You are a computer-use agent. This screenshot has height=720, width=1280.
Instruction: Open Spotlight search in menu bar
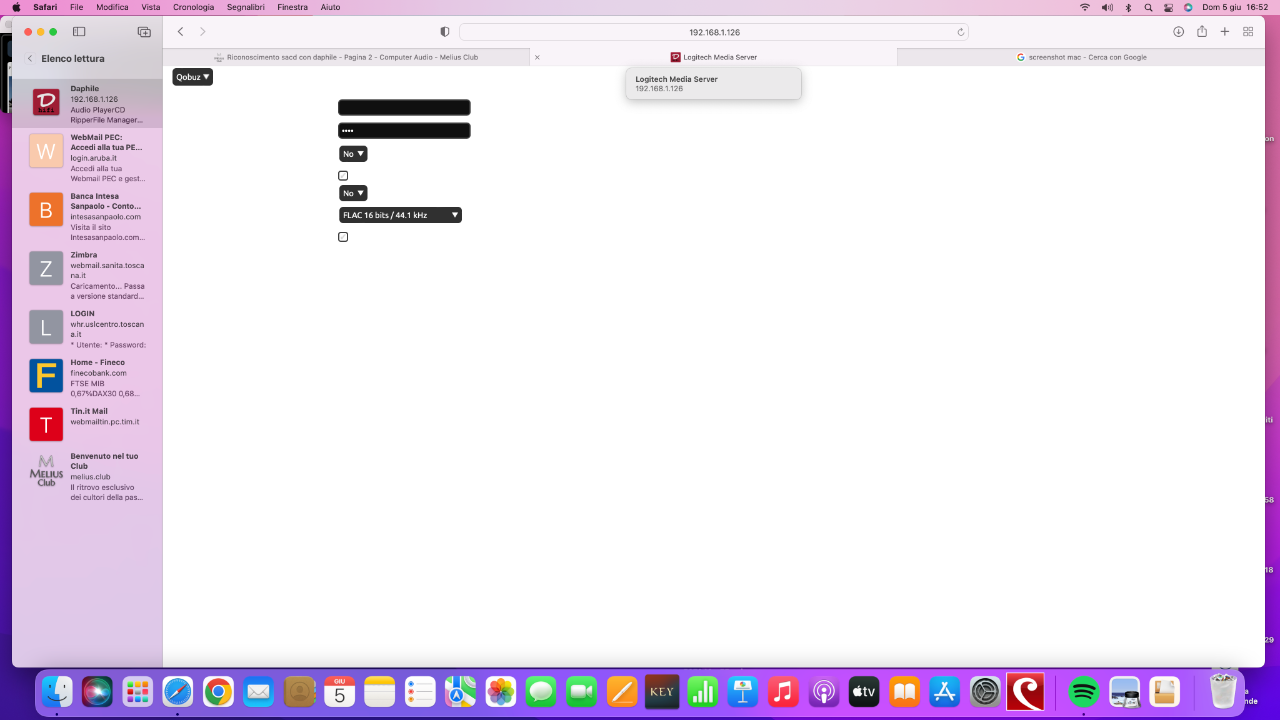[1148, 7]
